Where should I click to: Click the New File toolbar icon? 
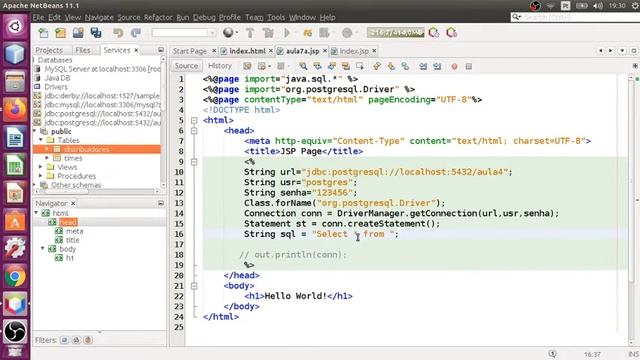[43, 33]
